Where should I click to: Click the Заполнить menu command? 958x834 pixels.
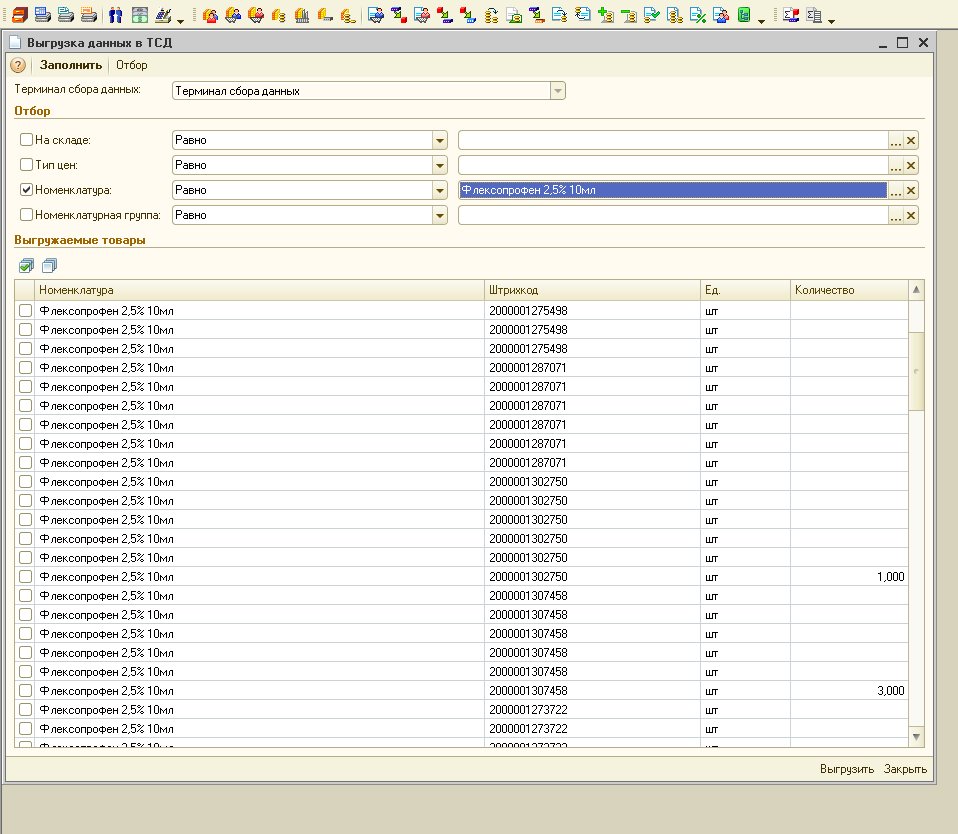71,65
